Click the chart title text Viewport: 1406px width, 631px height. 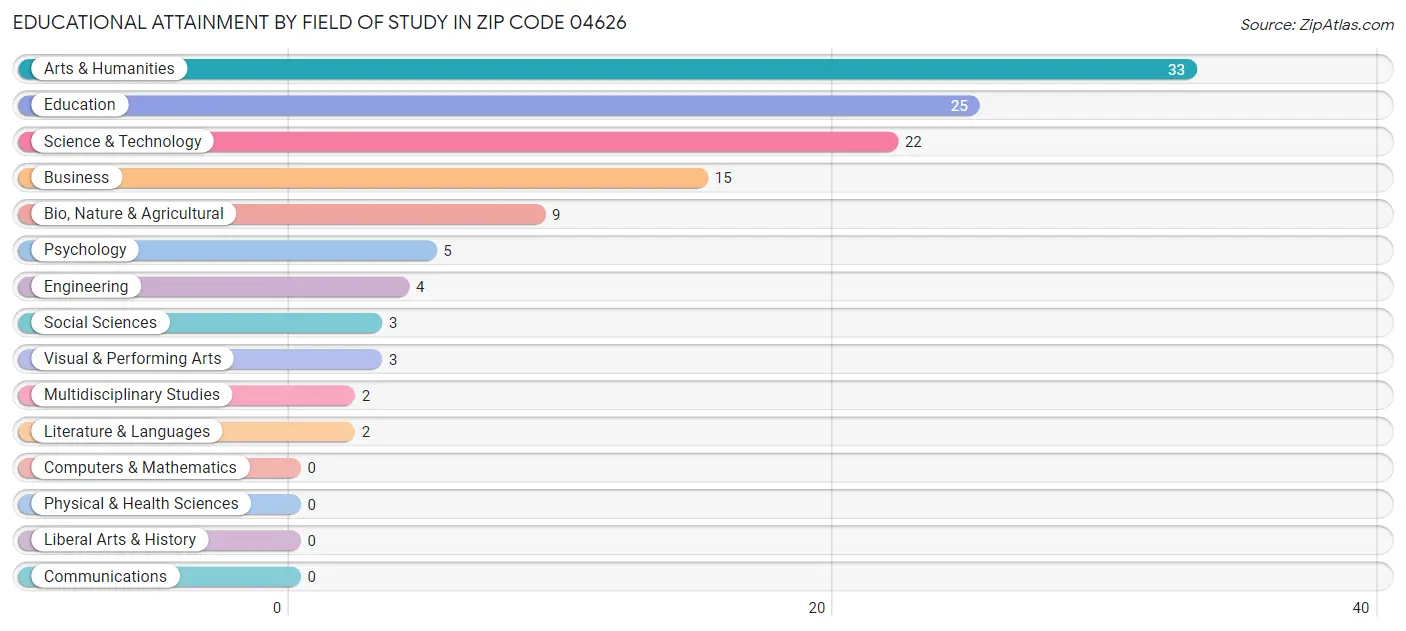click(320, 22)
